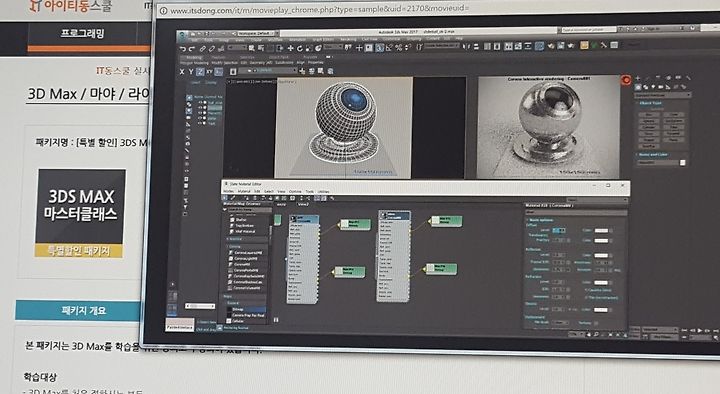
Task: Click the browser address bar URL
Action: (x=320, y=9)
